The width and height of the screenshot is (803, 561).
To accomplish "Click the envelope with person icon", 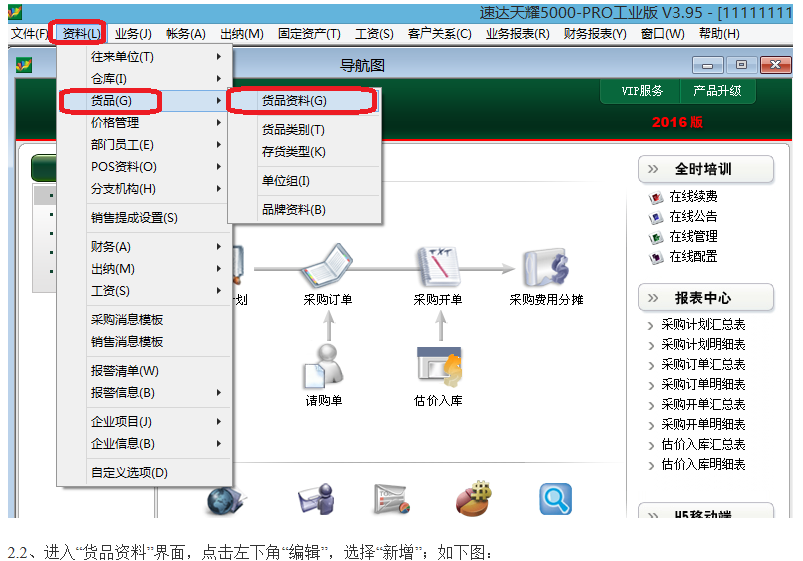I will [x=316, y=498].
